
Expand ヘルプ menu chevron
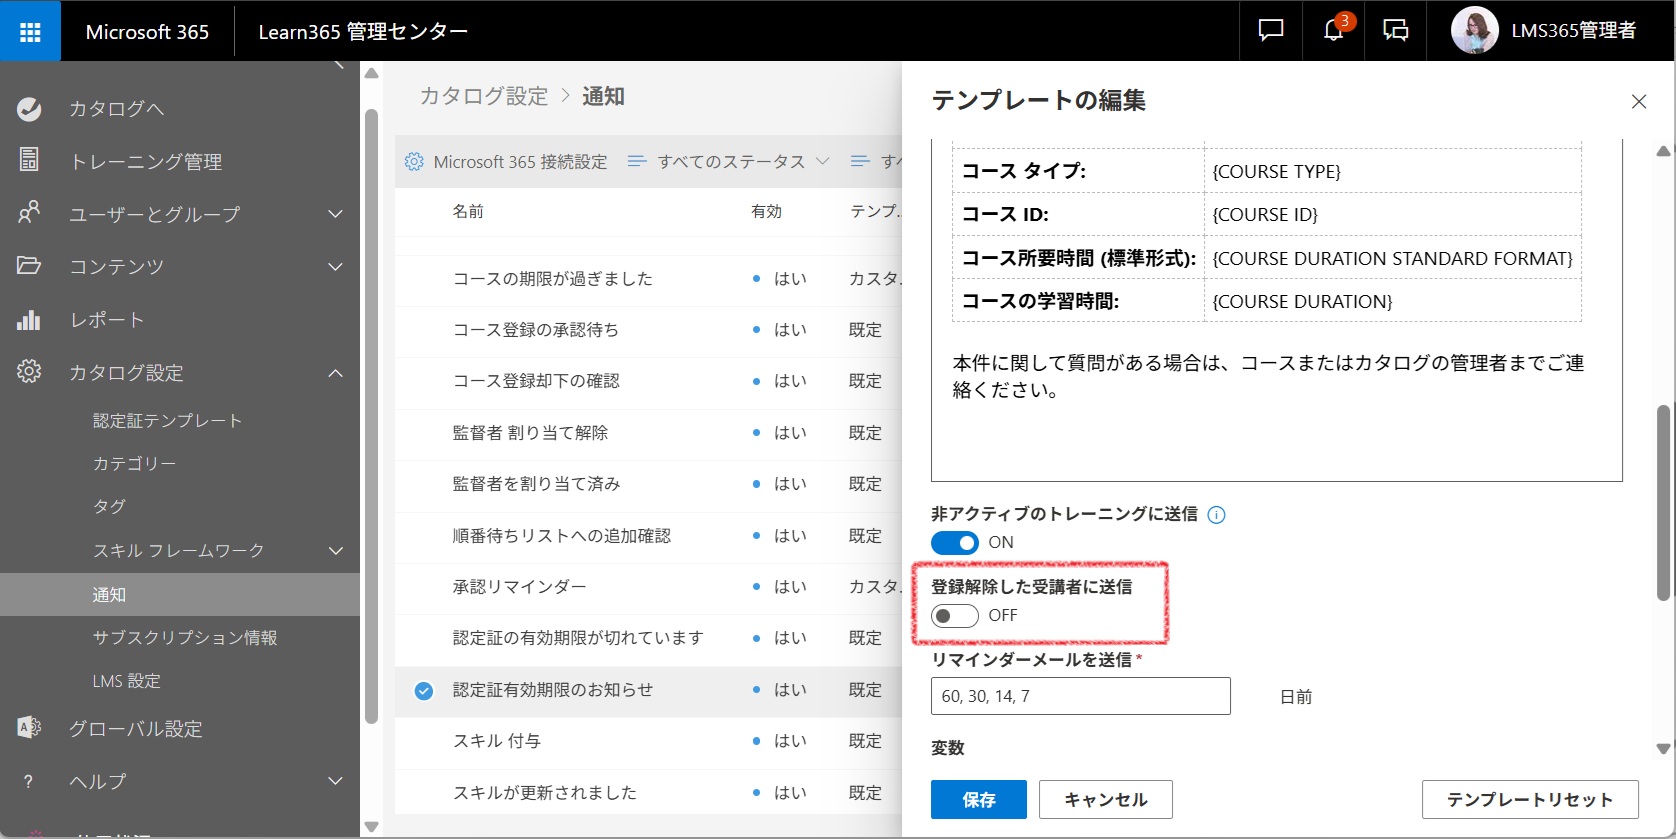coord(336,781)
